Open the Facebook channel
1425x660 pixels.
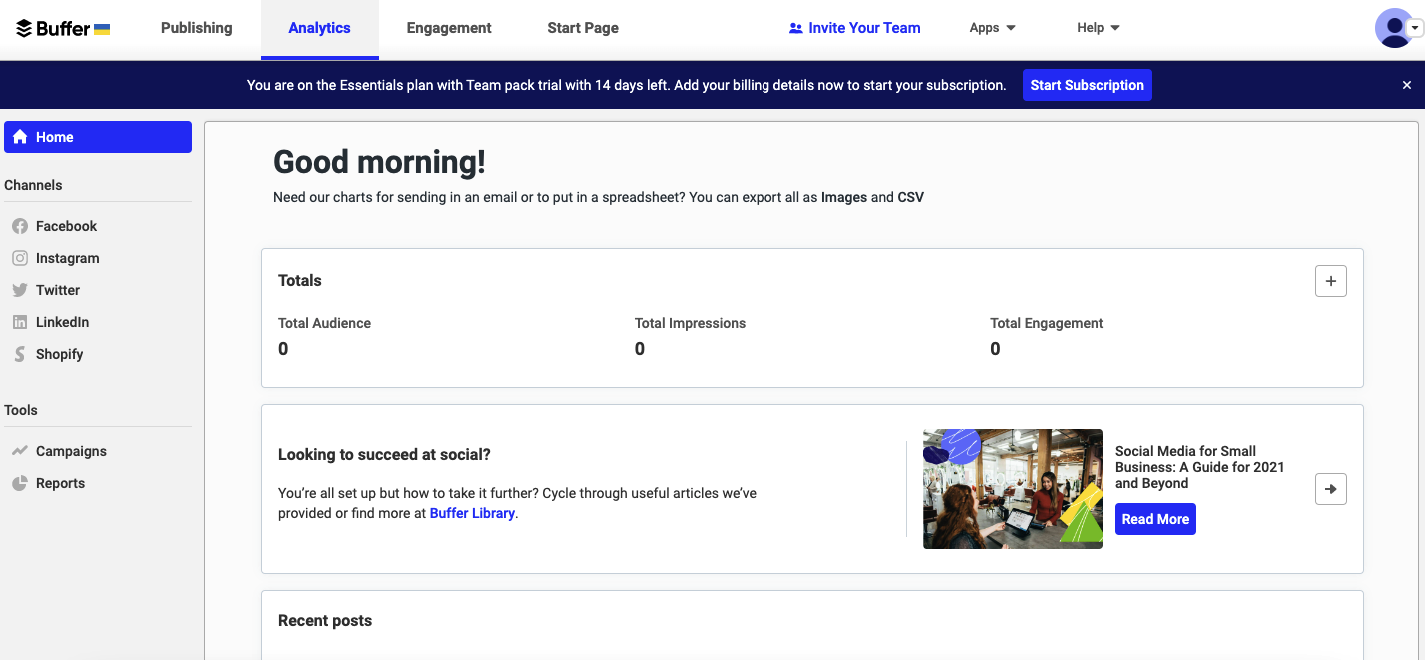[98, 226]
